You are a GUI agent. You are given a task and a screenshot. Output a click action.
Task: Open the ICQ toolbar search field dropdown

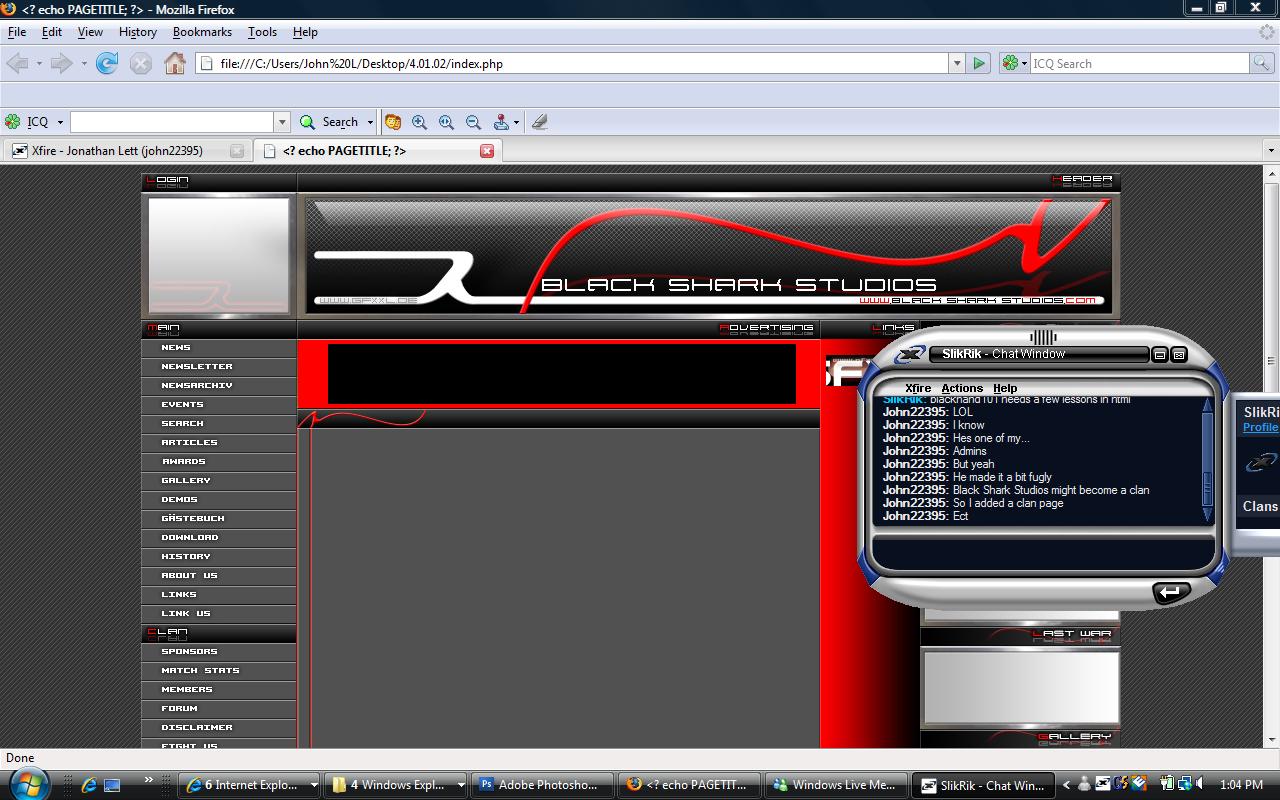tap(282, 122)
